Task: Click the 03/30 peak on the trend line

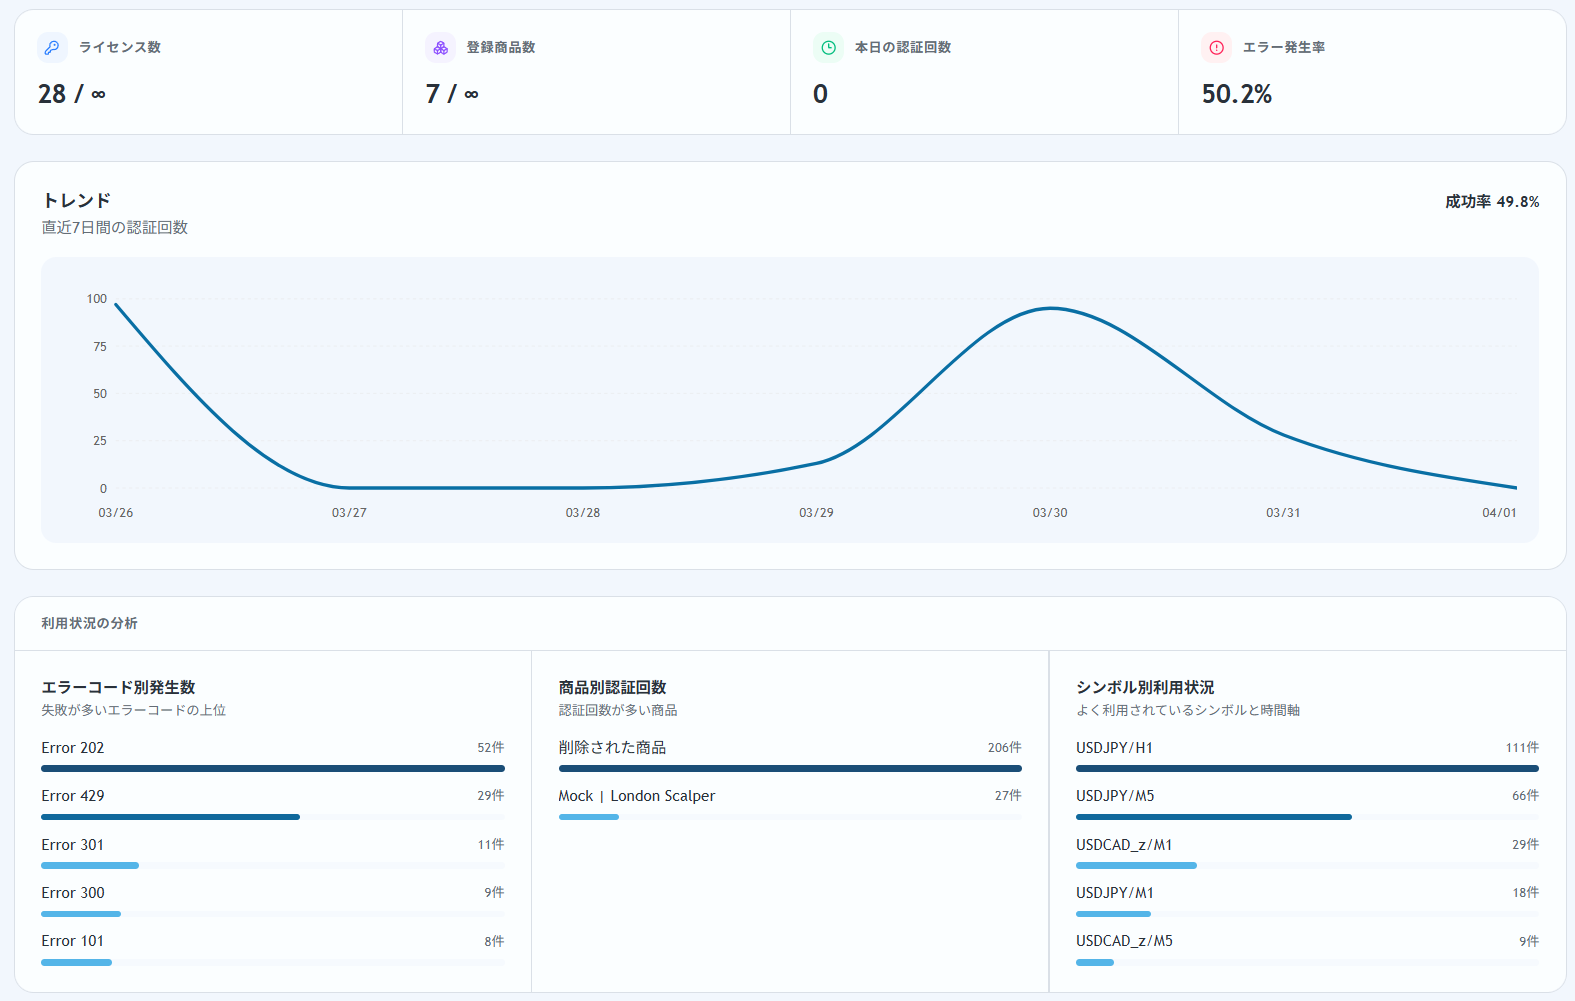Action: tap(1050, 308)
